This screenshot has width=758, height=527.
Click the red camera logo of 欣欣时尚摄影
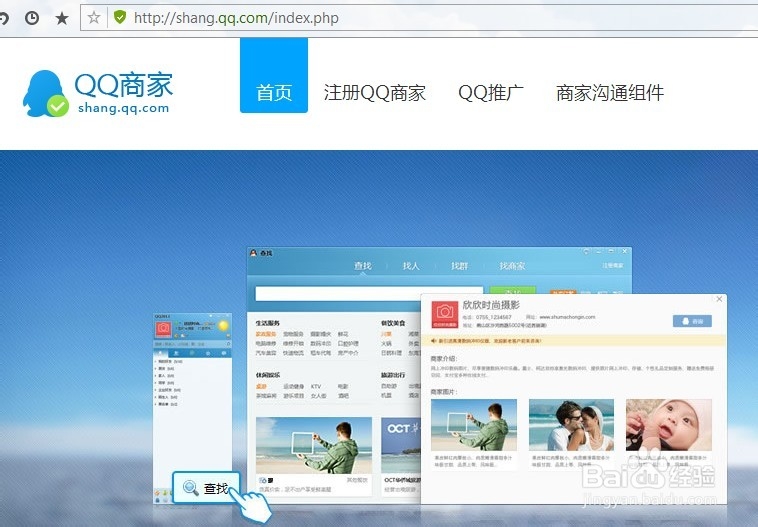445,314
